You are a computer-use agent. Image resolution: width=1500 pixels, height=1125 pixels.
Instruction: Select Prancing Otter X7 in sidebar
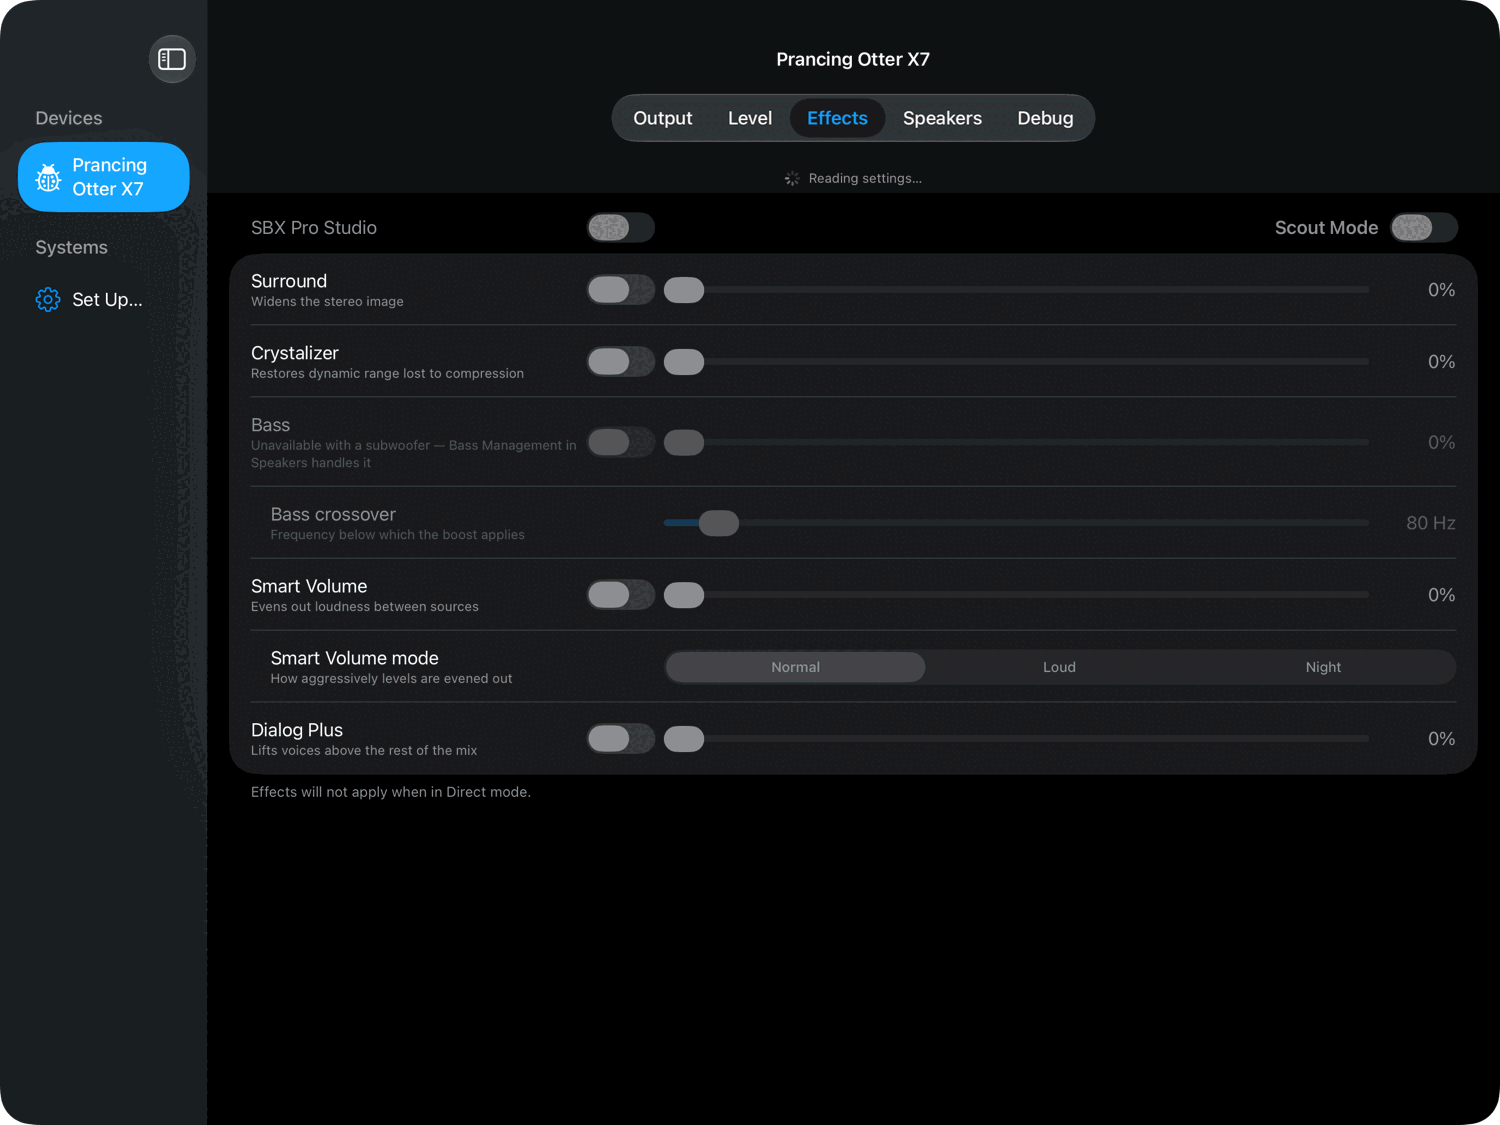[x=104, y=177]
